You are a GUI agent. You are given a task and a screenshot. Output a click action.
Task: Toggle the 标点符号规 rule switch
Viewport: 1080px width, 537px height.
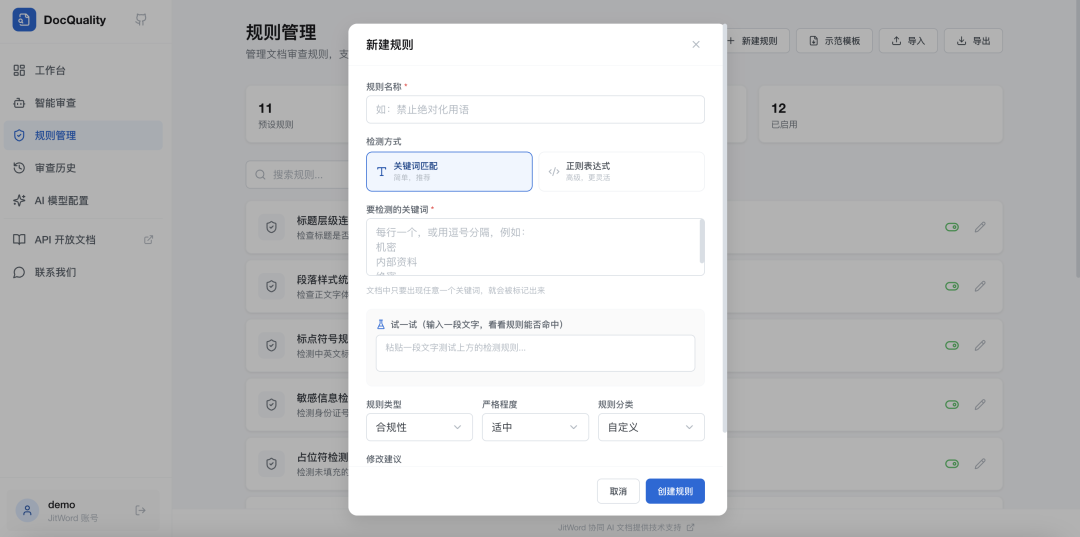click(x=952, y=345)
